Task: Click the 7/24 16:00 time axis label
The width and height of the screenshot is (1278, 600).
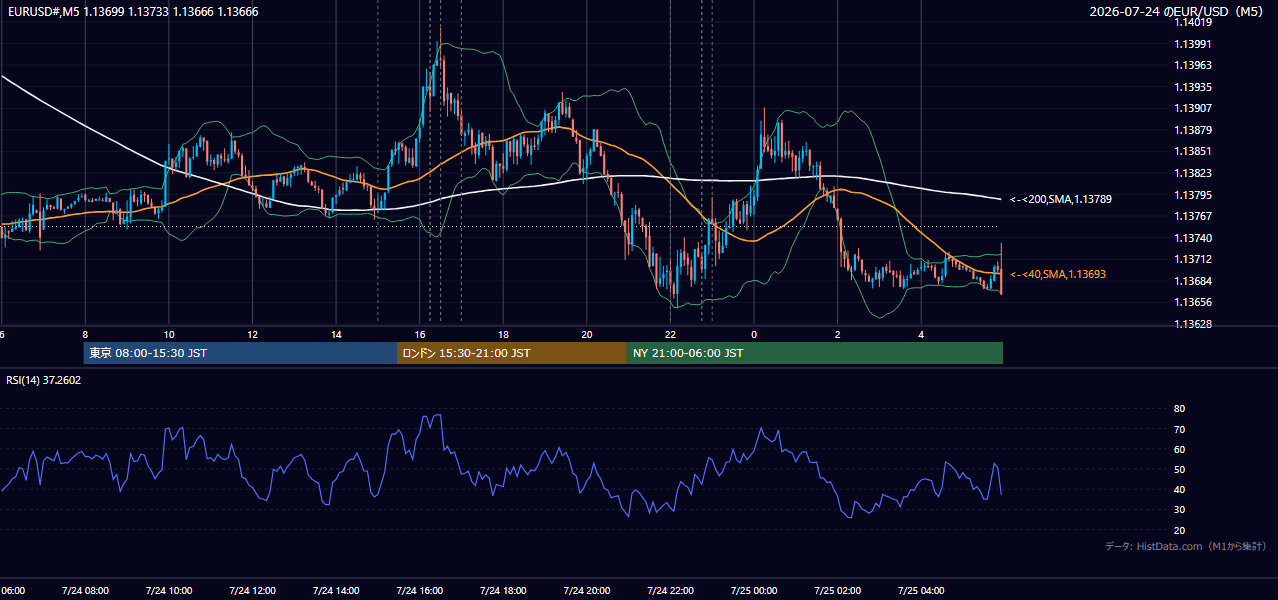Action: point(419,590)
